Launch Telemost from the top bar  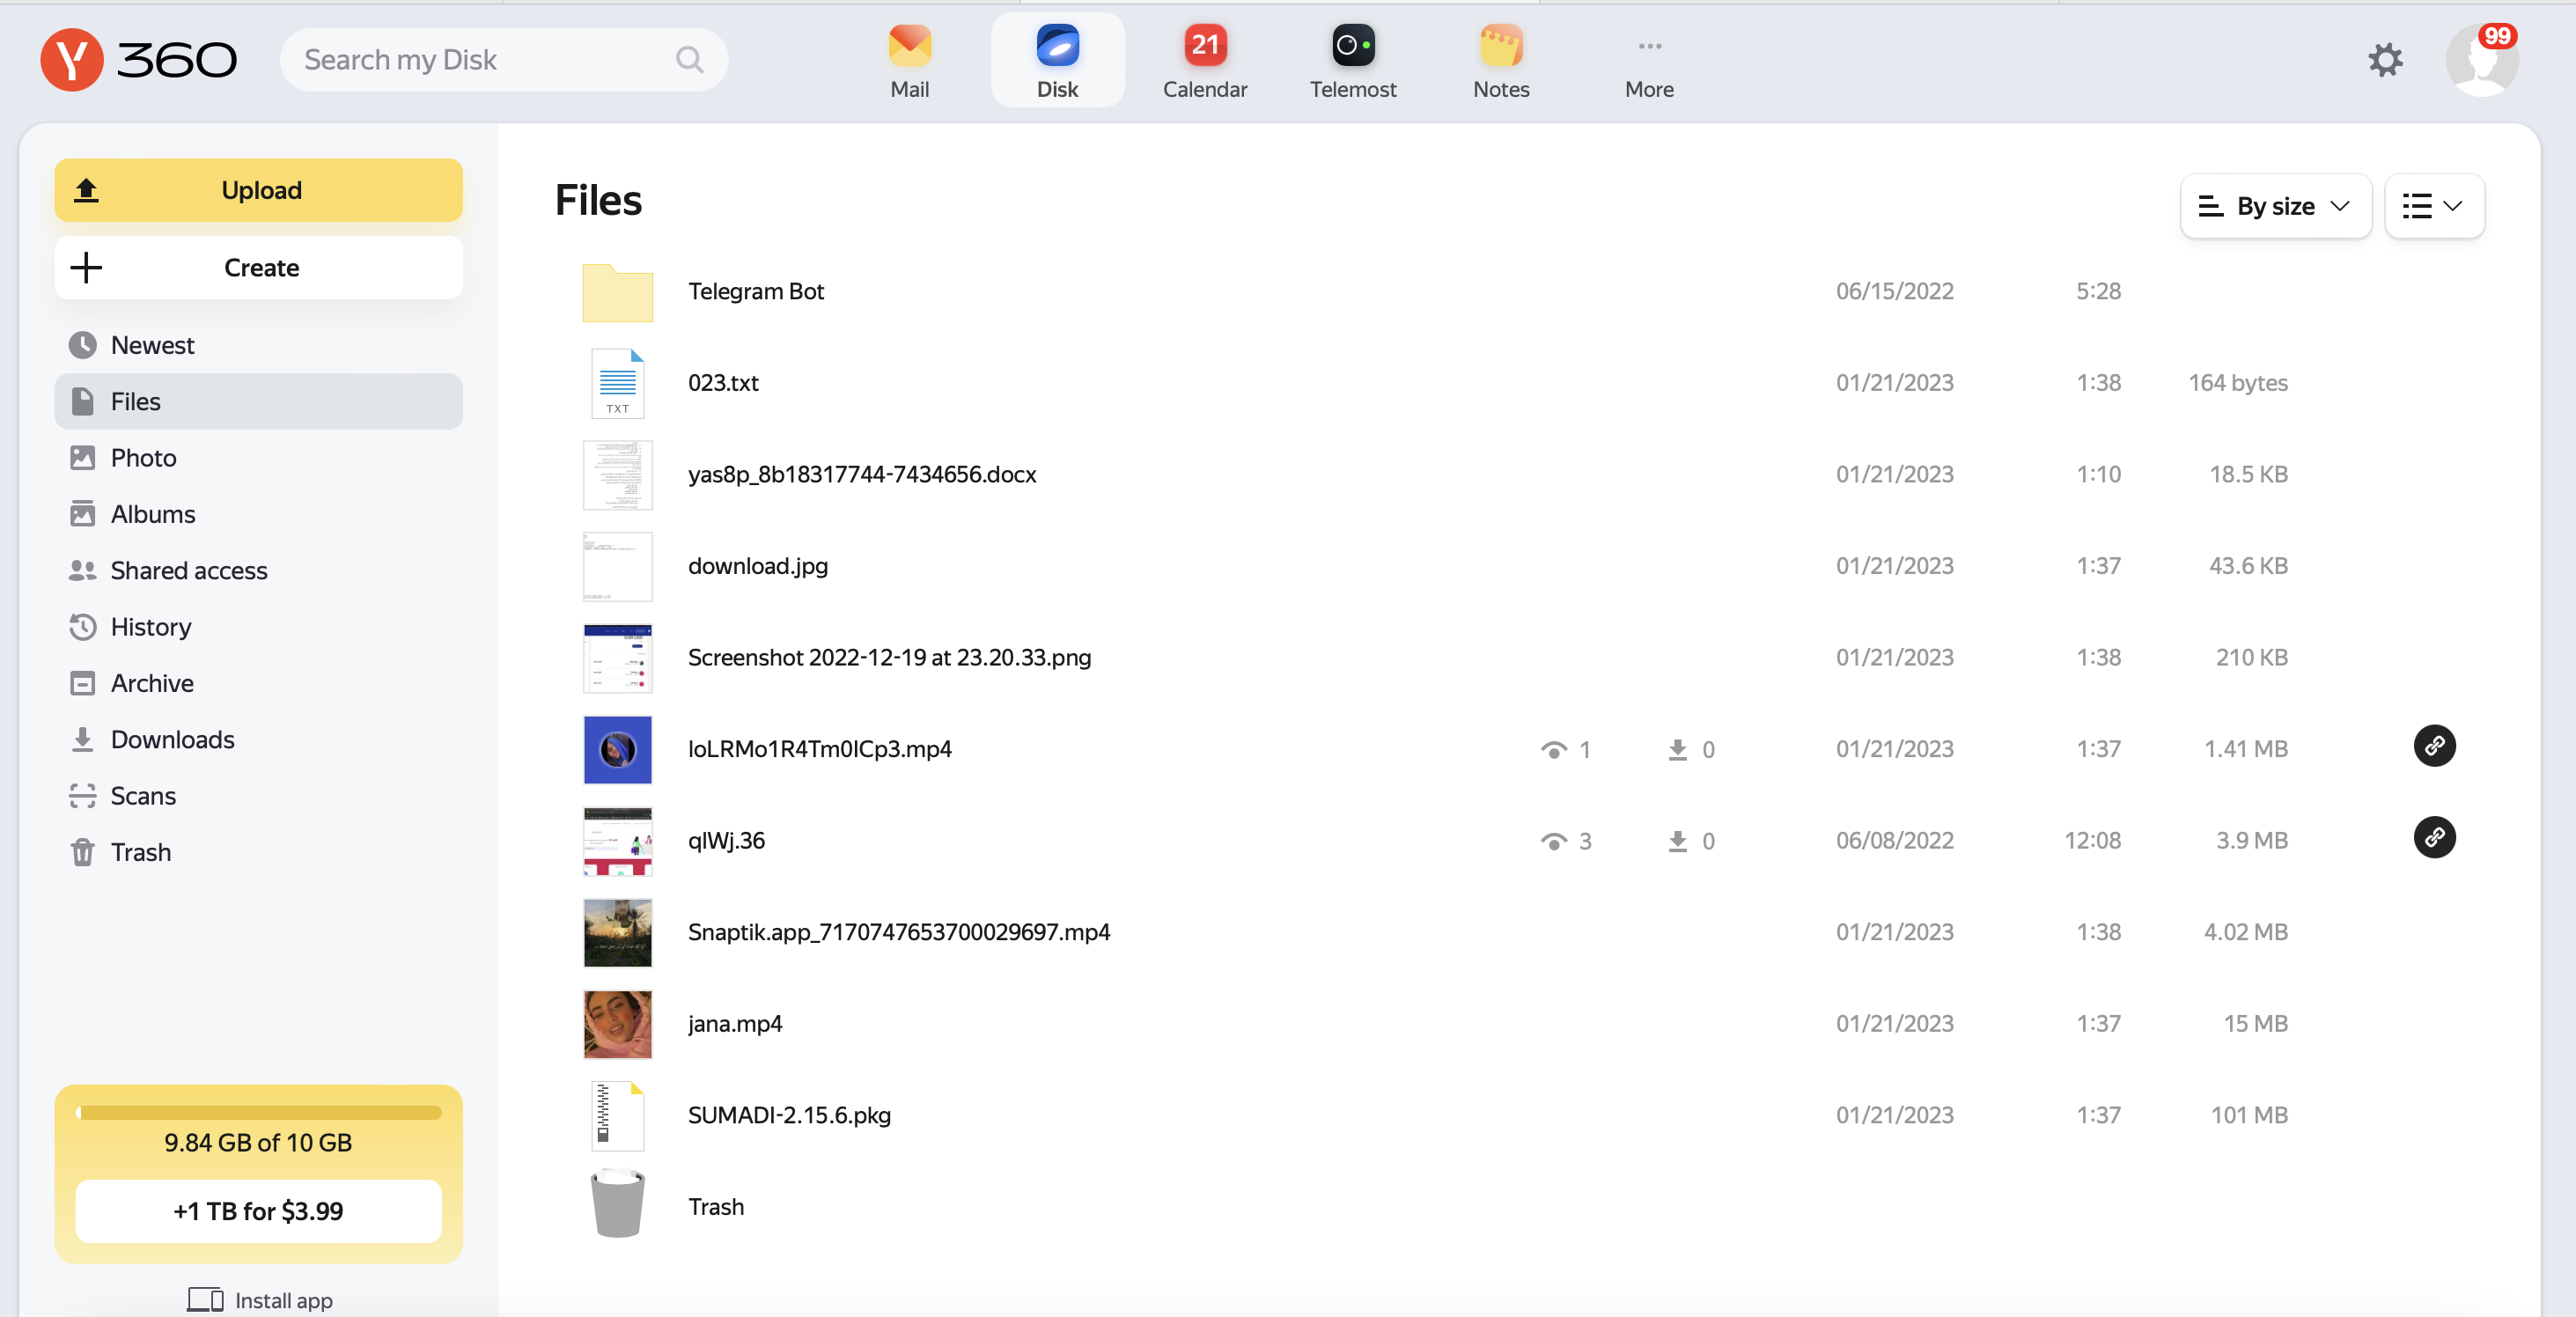point(1352,47)
